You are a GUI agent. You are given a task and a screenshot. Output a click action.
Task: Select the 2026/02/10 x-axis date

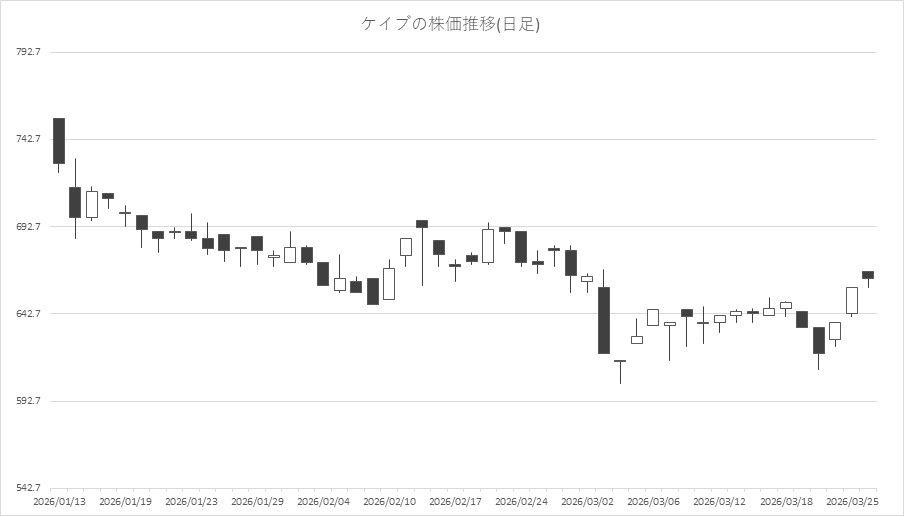click(389, 500)
